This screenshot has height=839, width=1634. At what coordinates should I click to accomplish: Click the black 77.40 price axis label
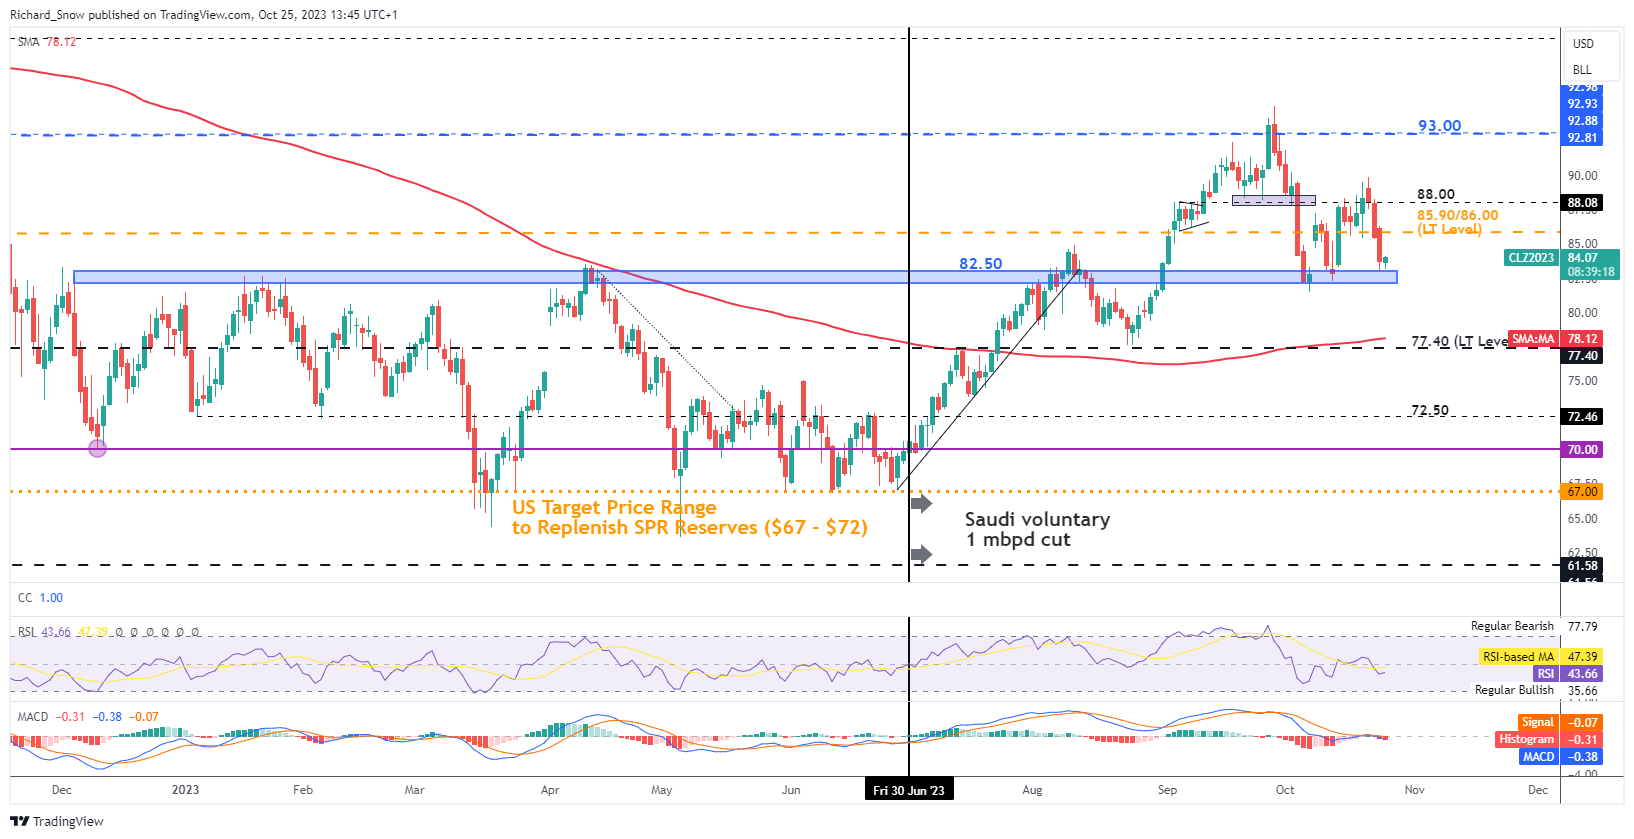(1582, 356)
